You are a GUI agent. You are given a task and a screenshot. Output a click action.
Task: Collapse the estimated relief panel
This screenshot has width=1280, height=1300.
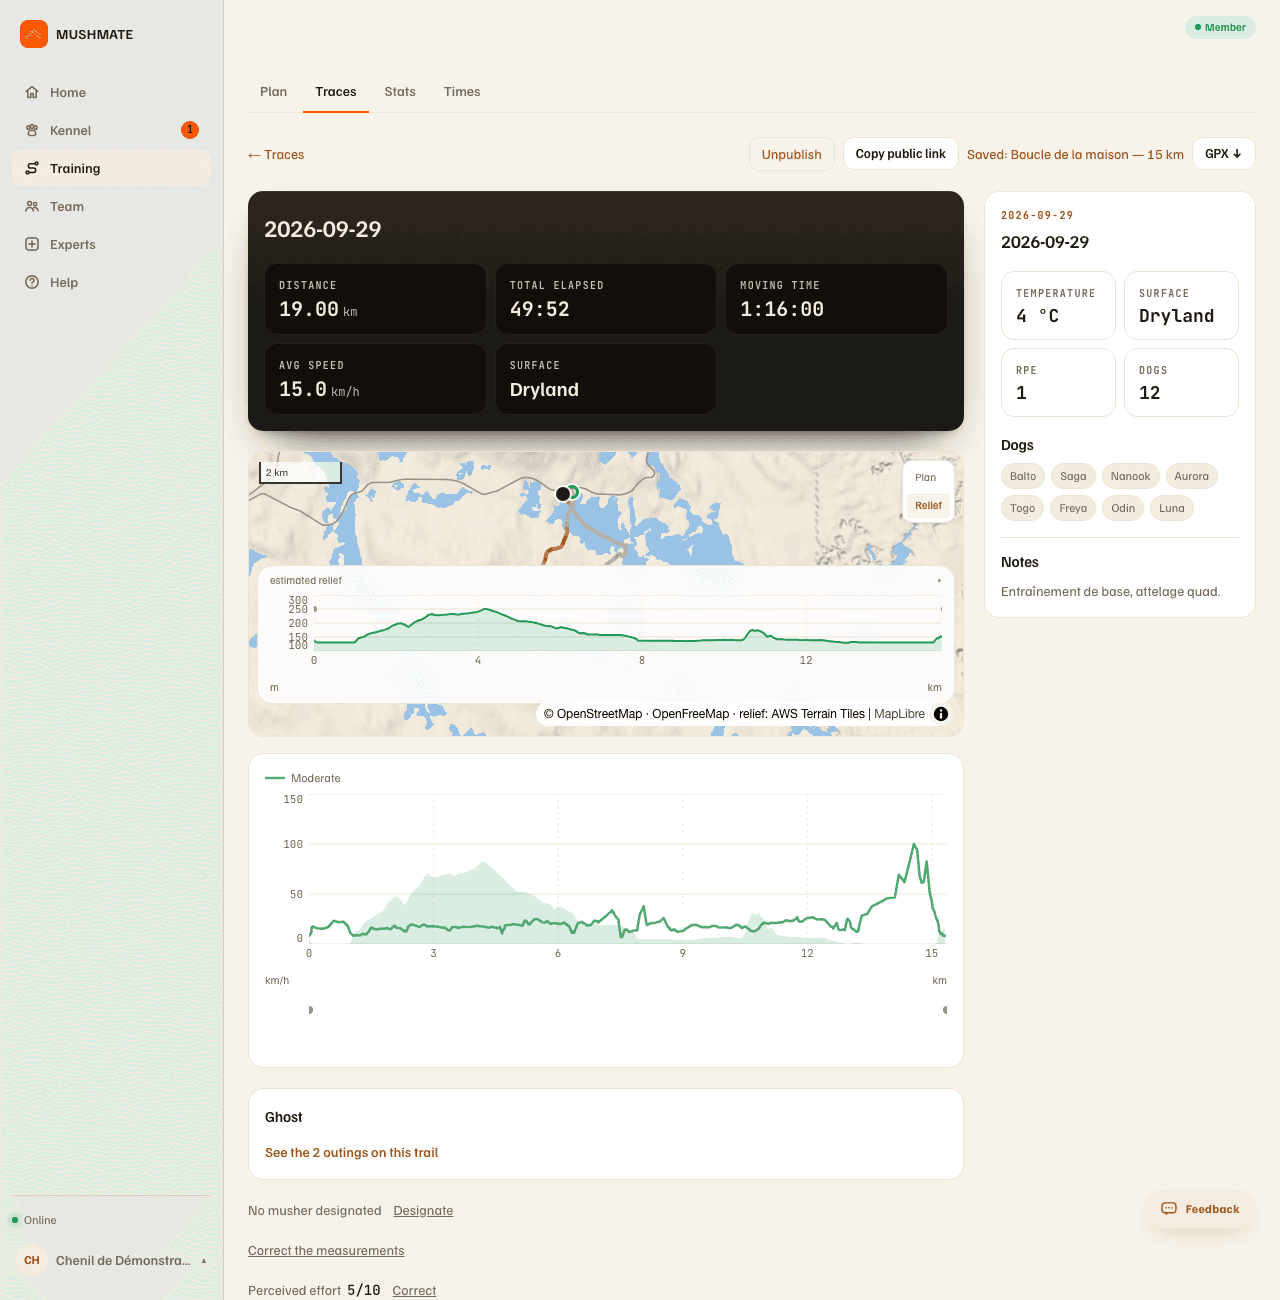(939, 580)
